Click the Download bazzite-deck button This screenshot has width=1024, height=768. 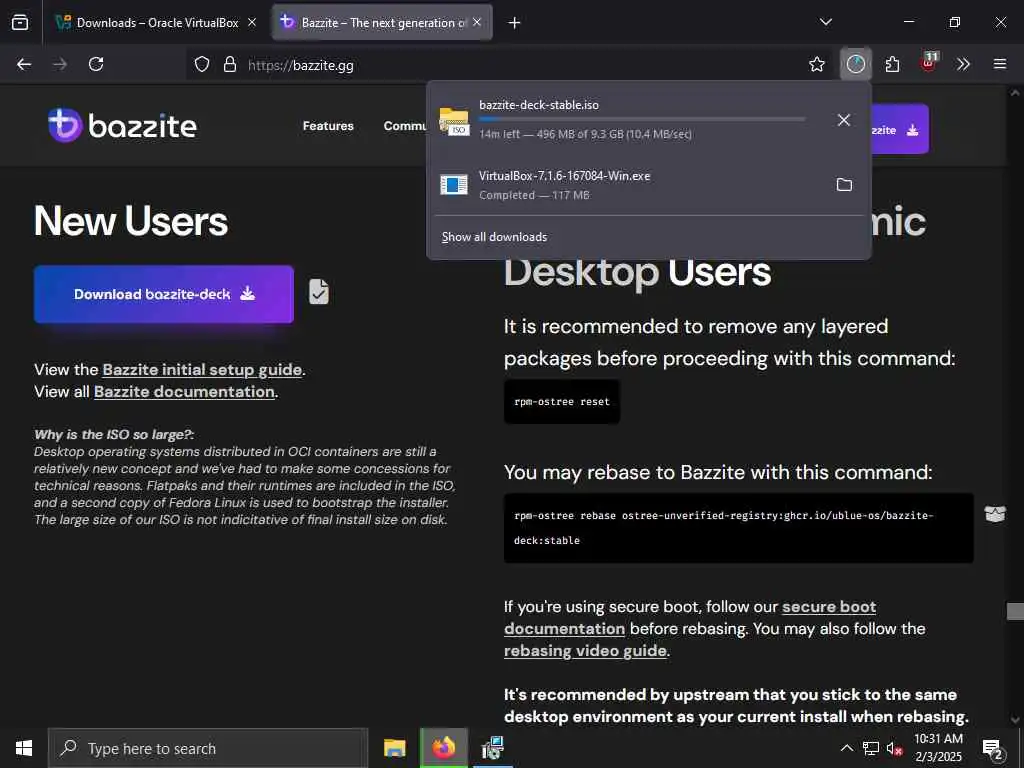164,294
